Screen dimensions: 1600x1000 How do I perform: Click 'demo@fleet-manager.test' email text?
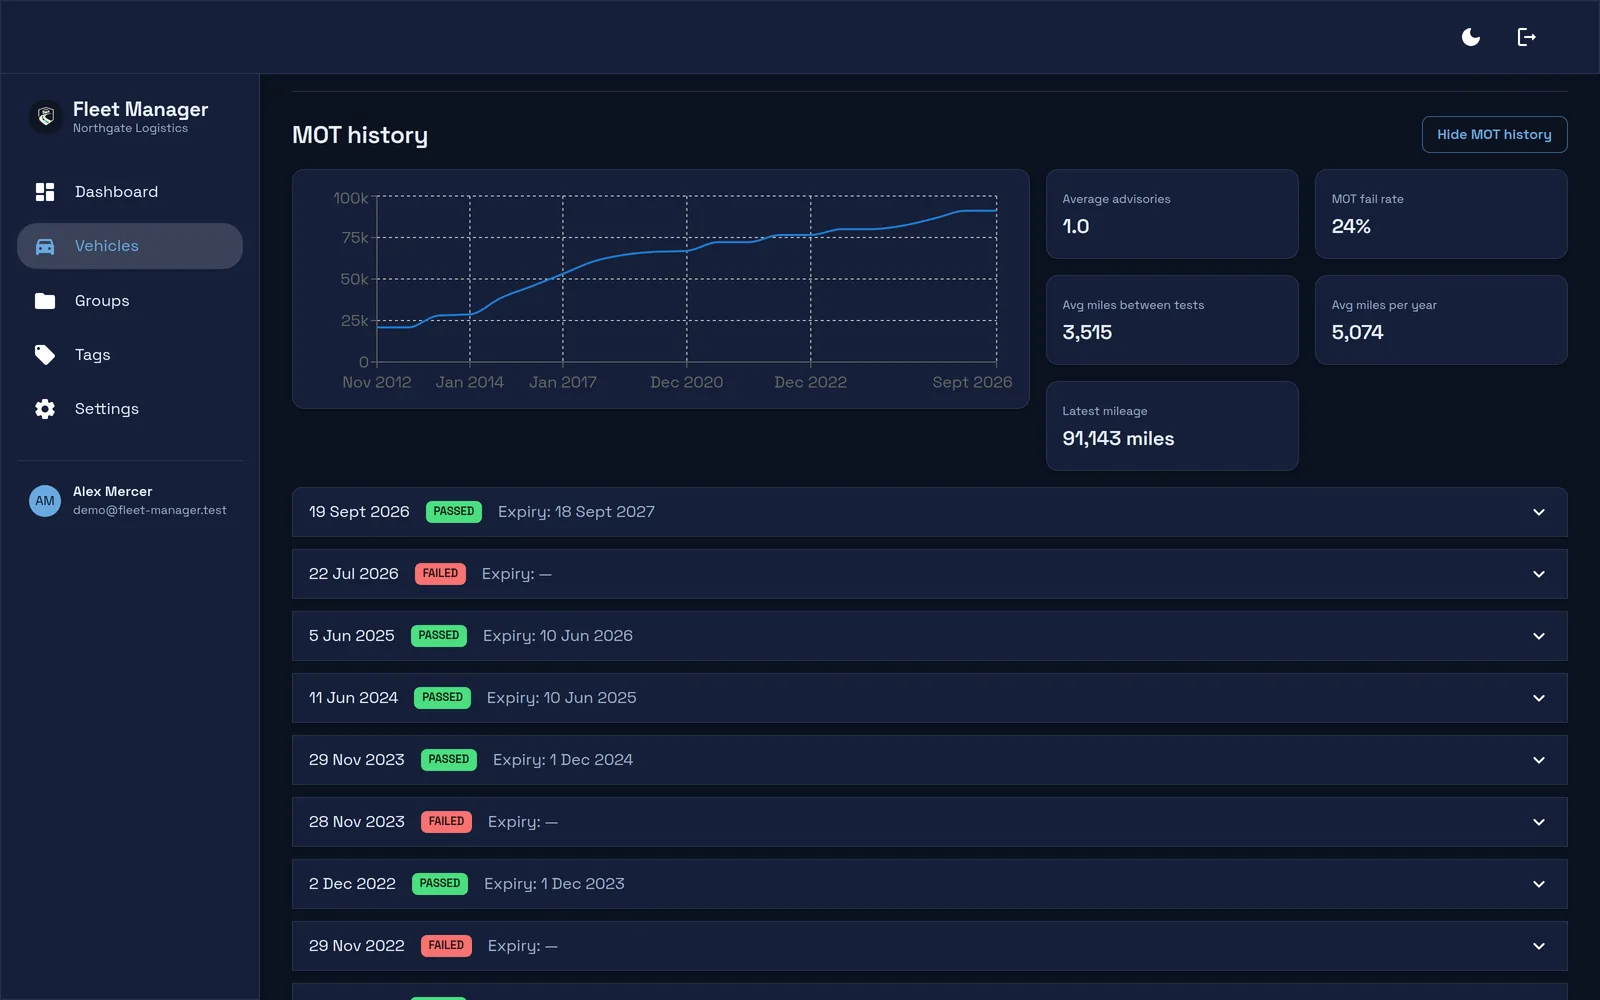pyautogui.click(x=150, y=510)
